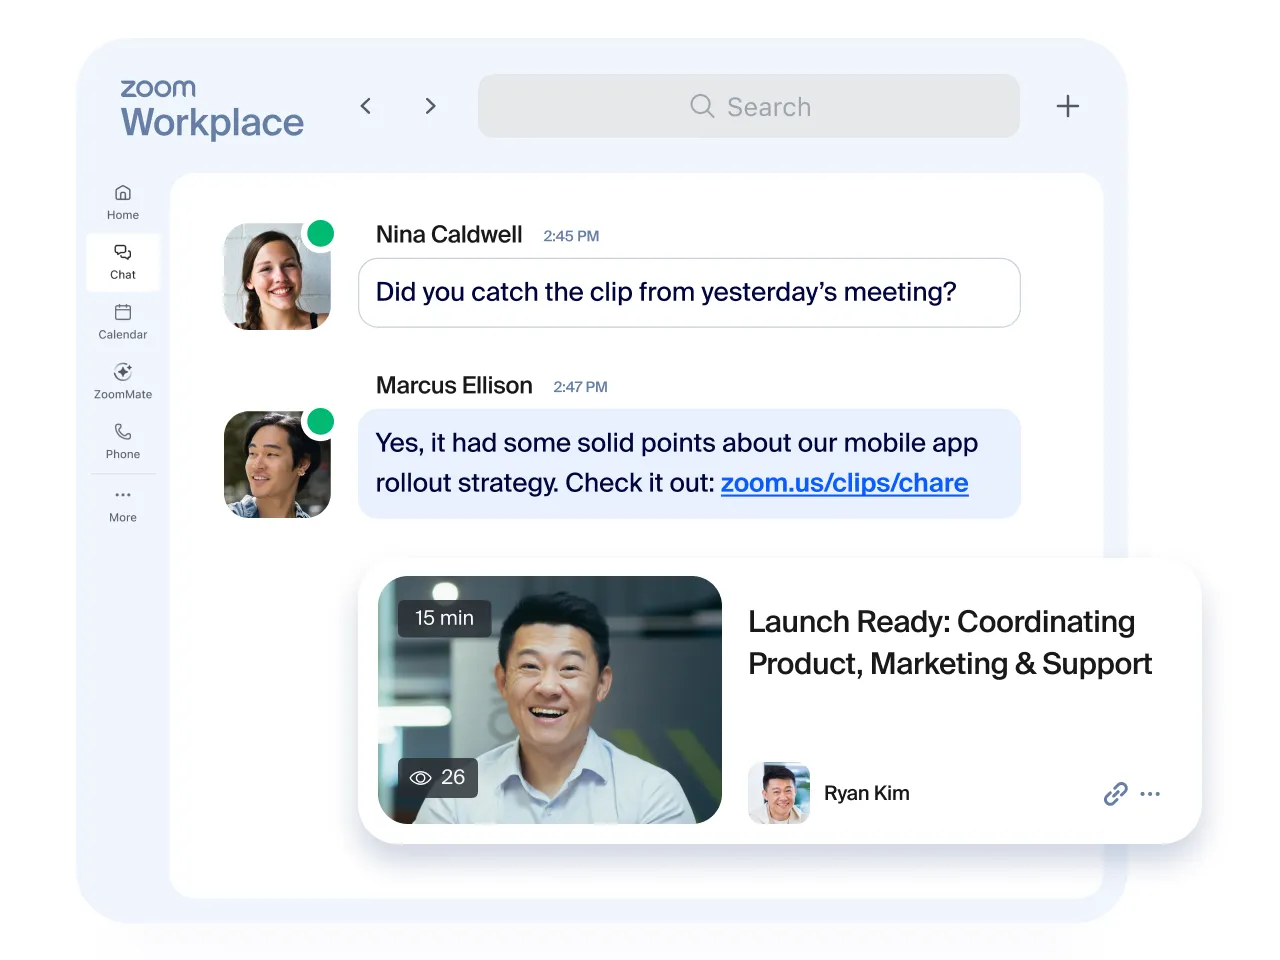Open Nina Caldwell's profile picture
Viewport: 1280px width, 960px height.
[x=277, y=276]
